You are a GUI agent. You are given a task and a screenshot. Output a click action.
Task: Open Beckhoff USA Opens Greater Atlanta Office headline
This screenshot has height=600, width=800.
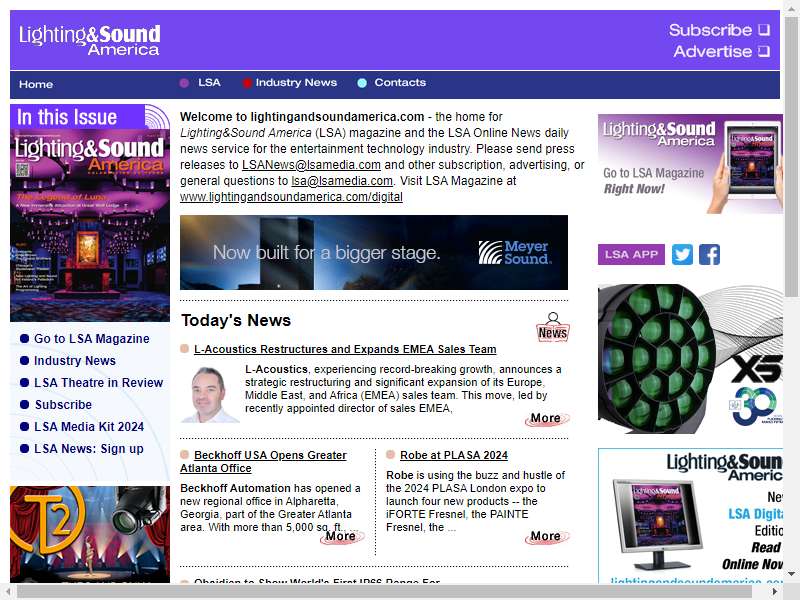263,461
